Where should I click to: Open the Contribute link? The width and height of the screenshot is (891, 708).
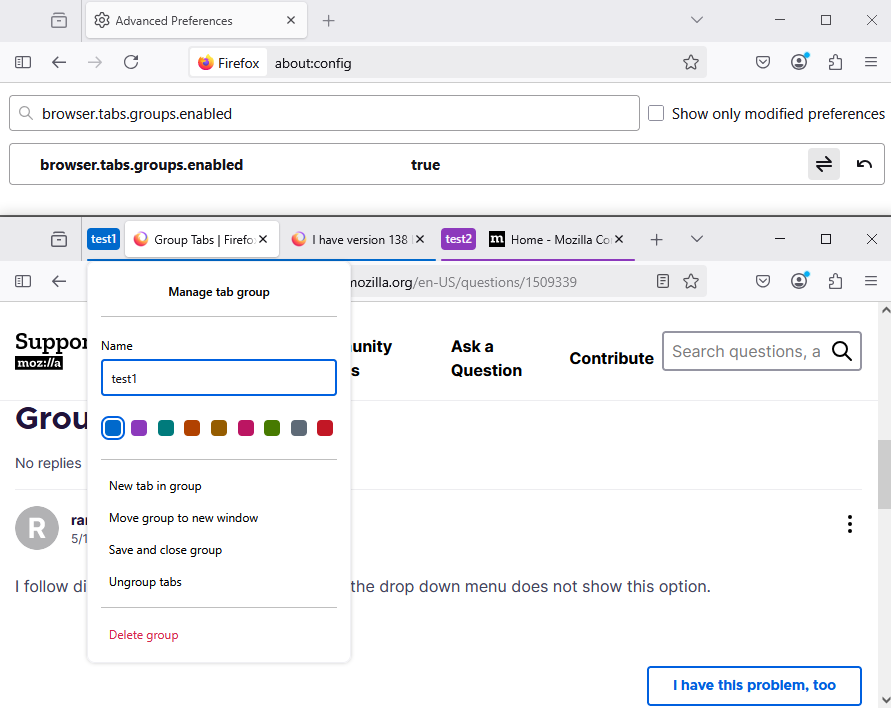click(x=611, y=359)
